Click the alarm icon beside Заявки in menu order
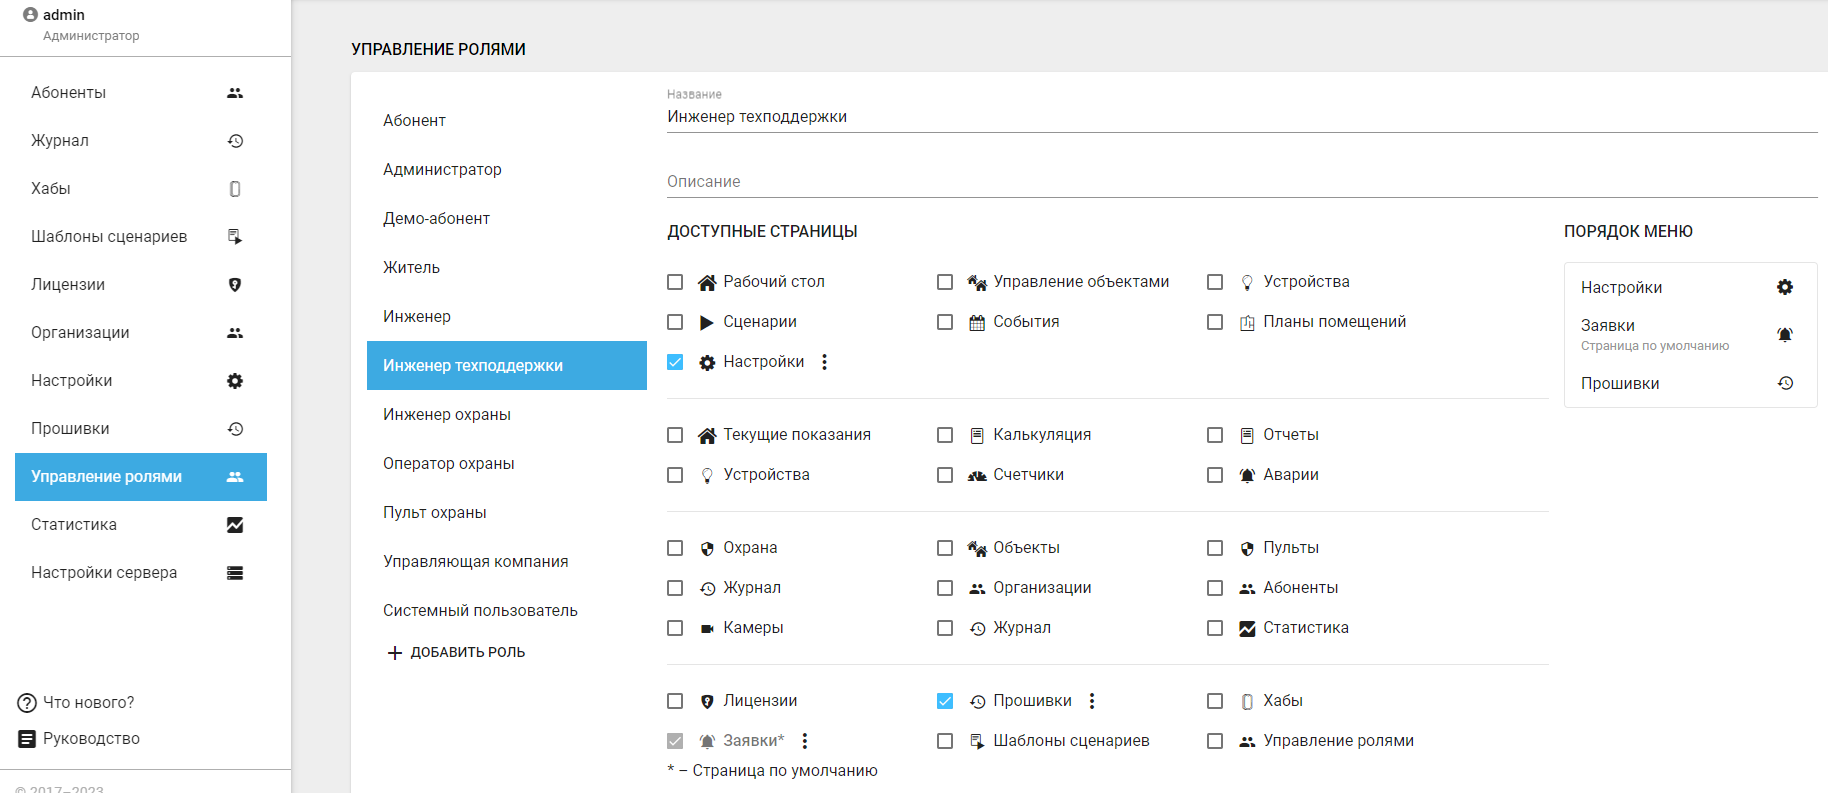Image resolution: width=1828 pixels, height=793 pixels. (1785, 334)
